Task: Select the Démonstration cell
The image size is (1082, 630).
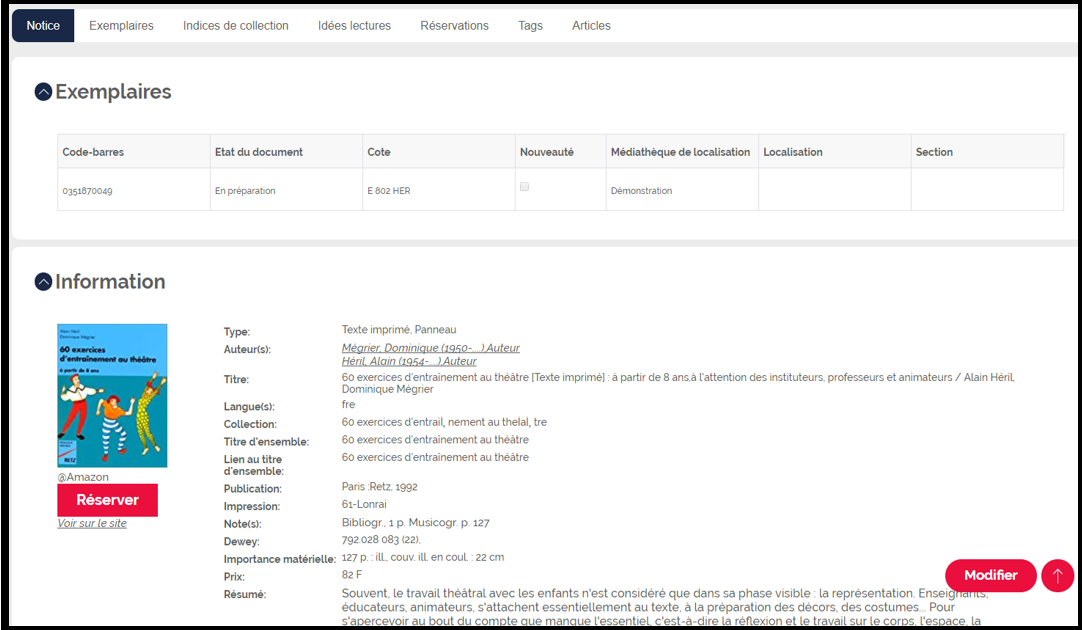Action: [682, 190]
